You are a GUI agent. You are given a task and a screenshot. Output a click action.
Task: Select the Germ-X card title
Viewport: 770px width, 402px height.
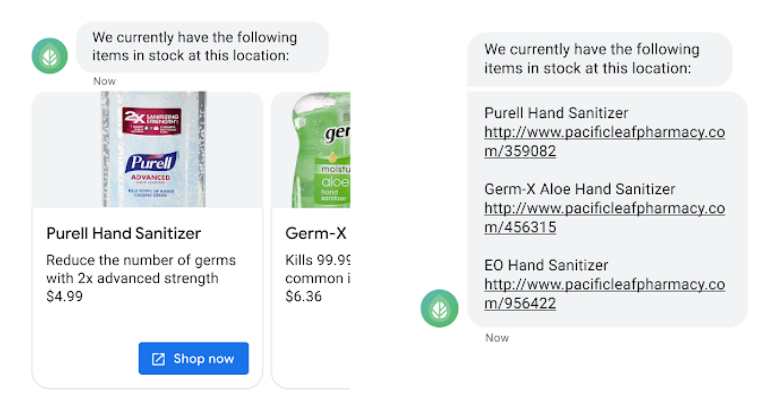tap(316, 234)
